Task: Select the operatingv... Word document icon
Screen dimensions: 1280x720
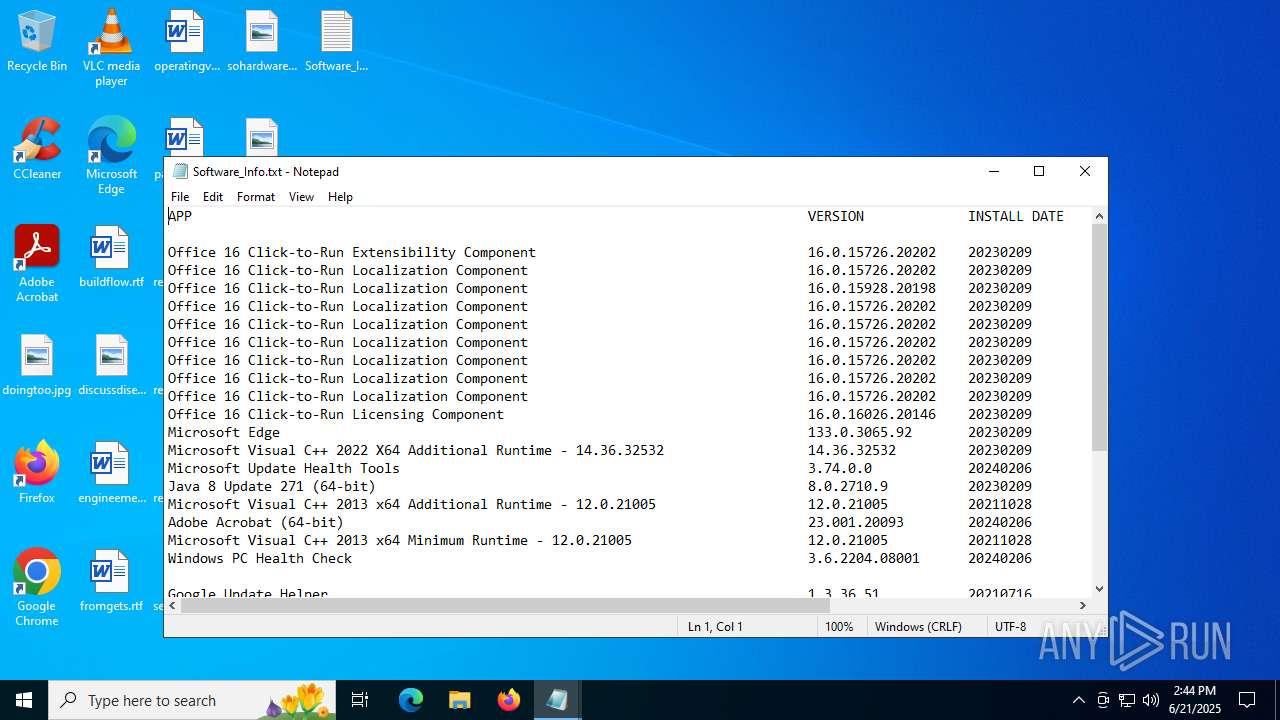Action: [x=186, y=42]
